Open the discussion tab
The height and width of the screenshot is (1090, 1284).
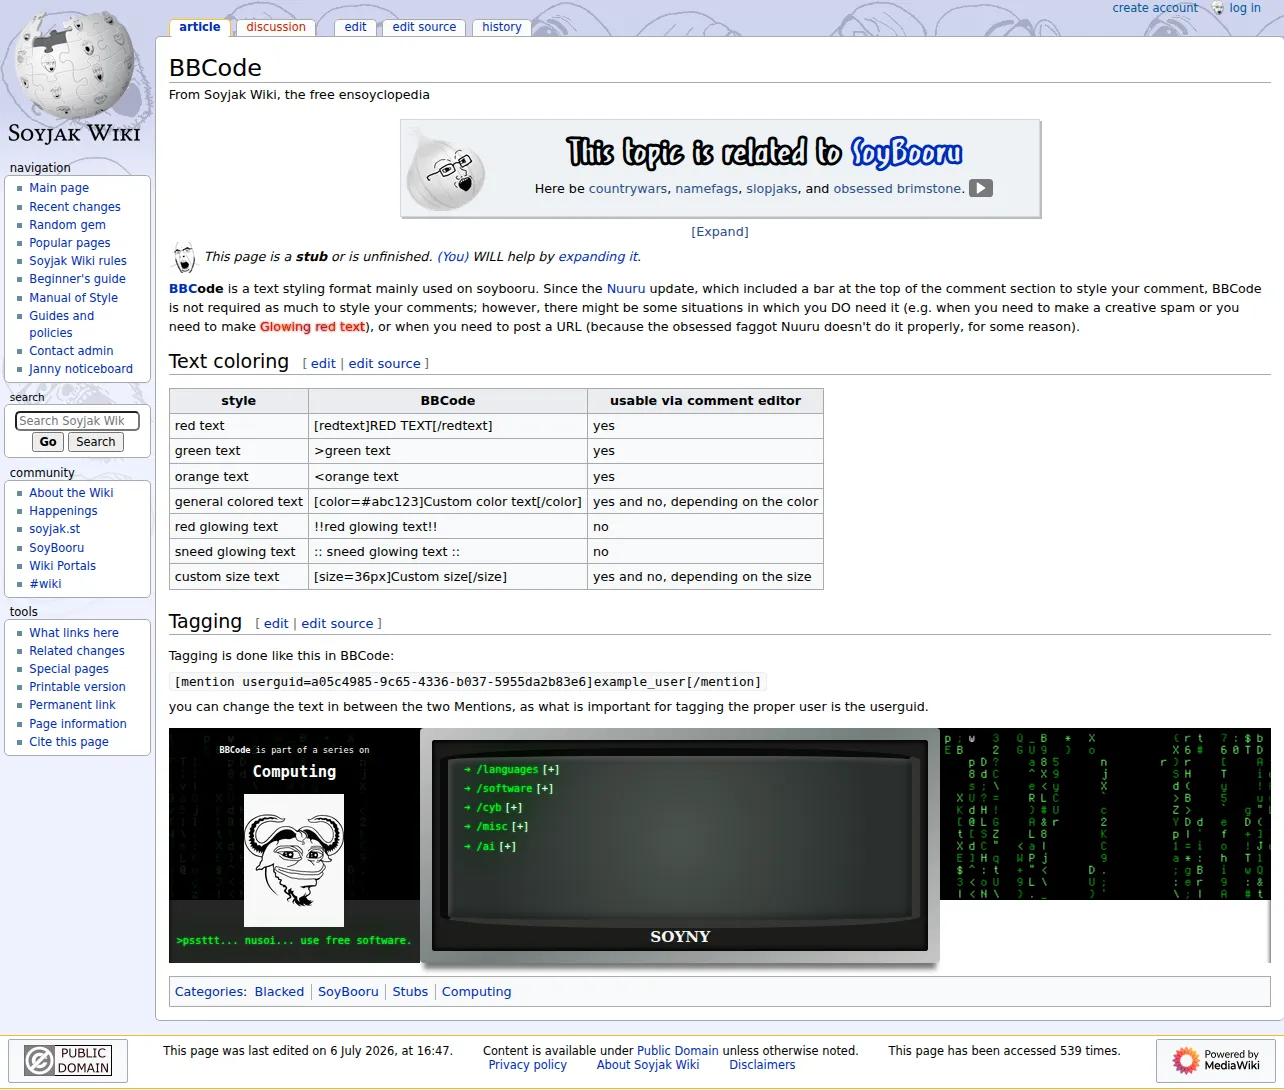[276, 27]
